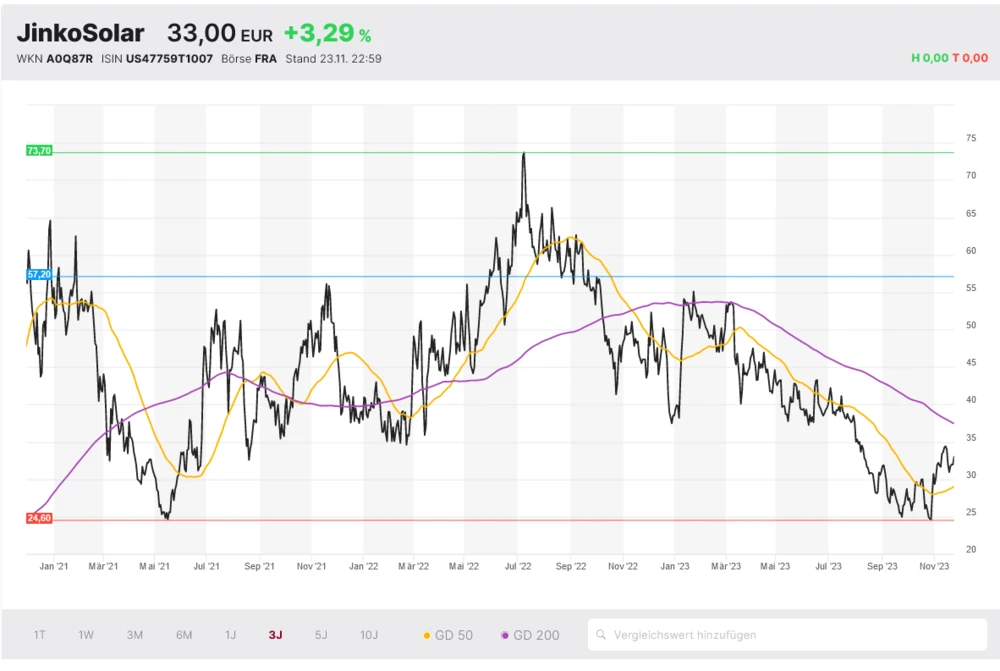The image size is (1000, 671).
Task: Toggle the GD 200 moving average
Action: coord(530,635)
